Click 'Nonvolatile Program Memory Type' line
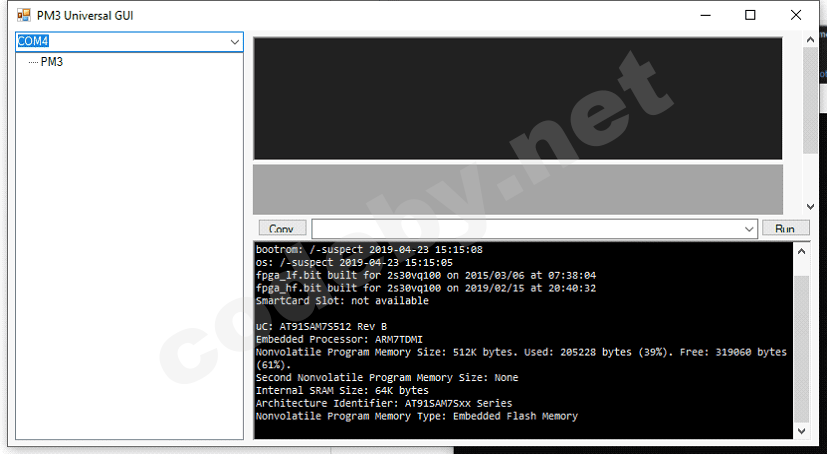The image size is (827, 454). (x=417, y=416)
